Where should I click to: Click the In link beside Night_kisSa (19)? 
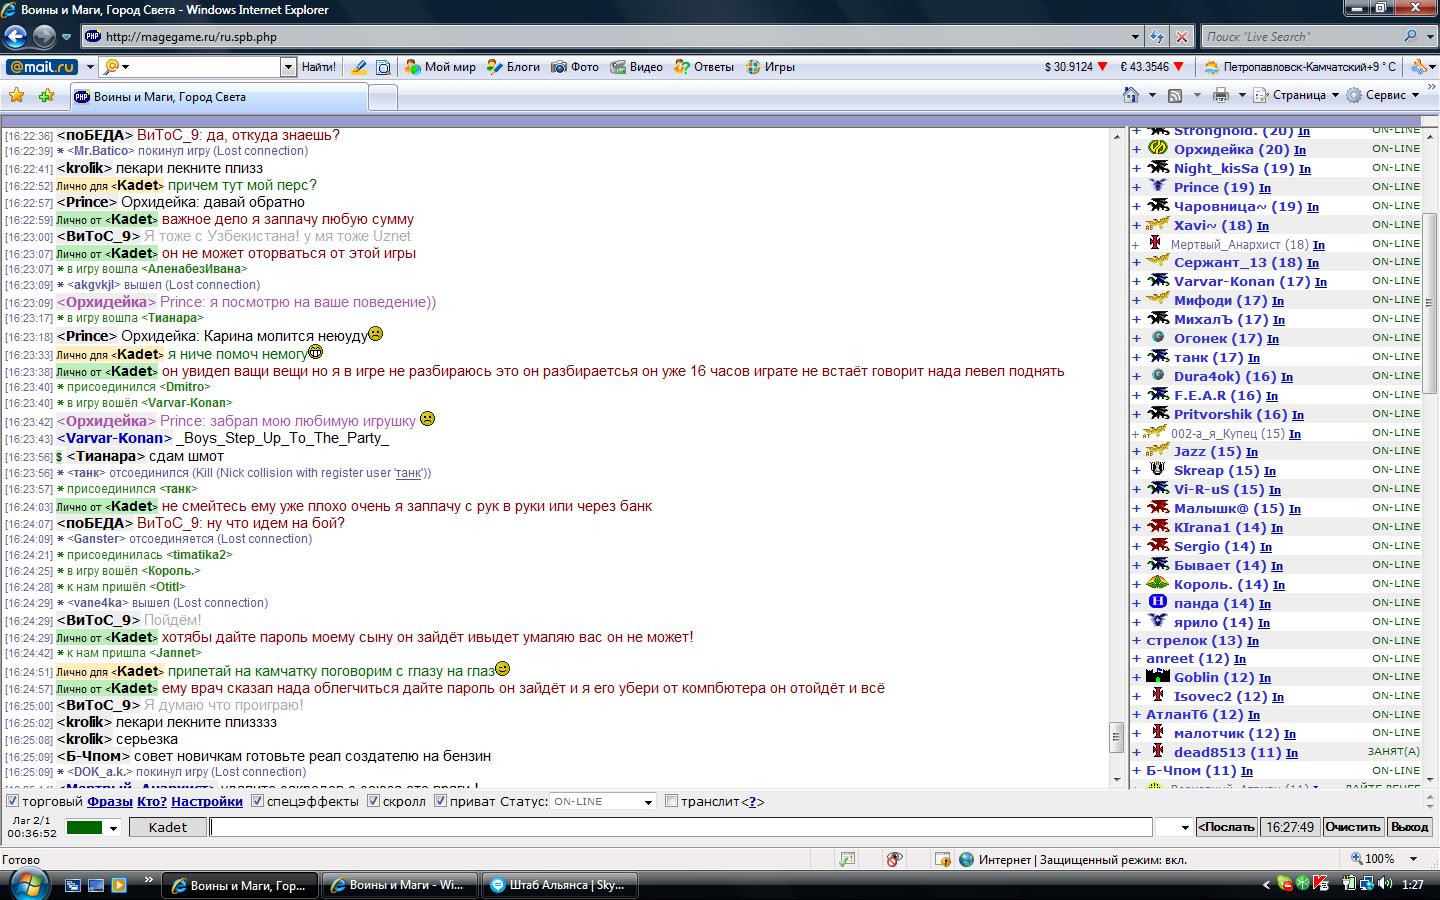1305,169
